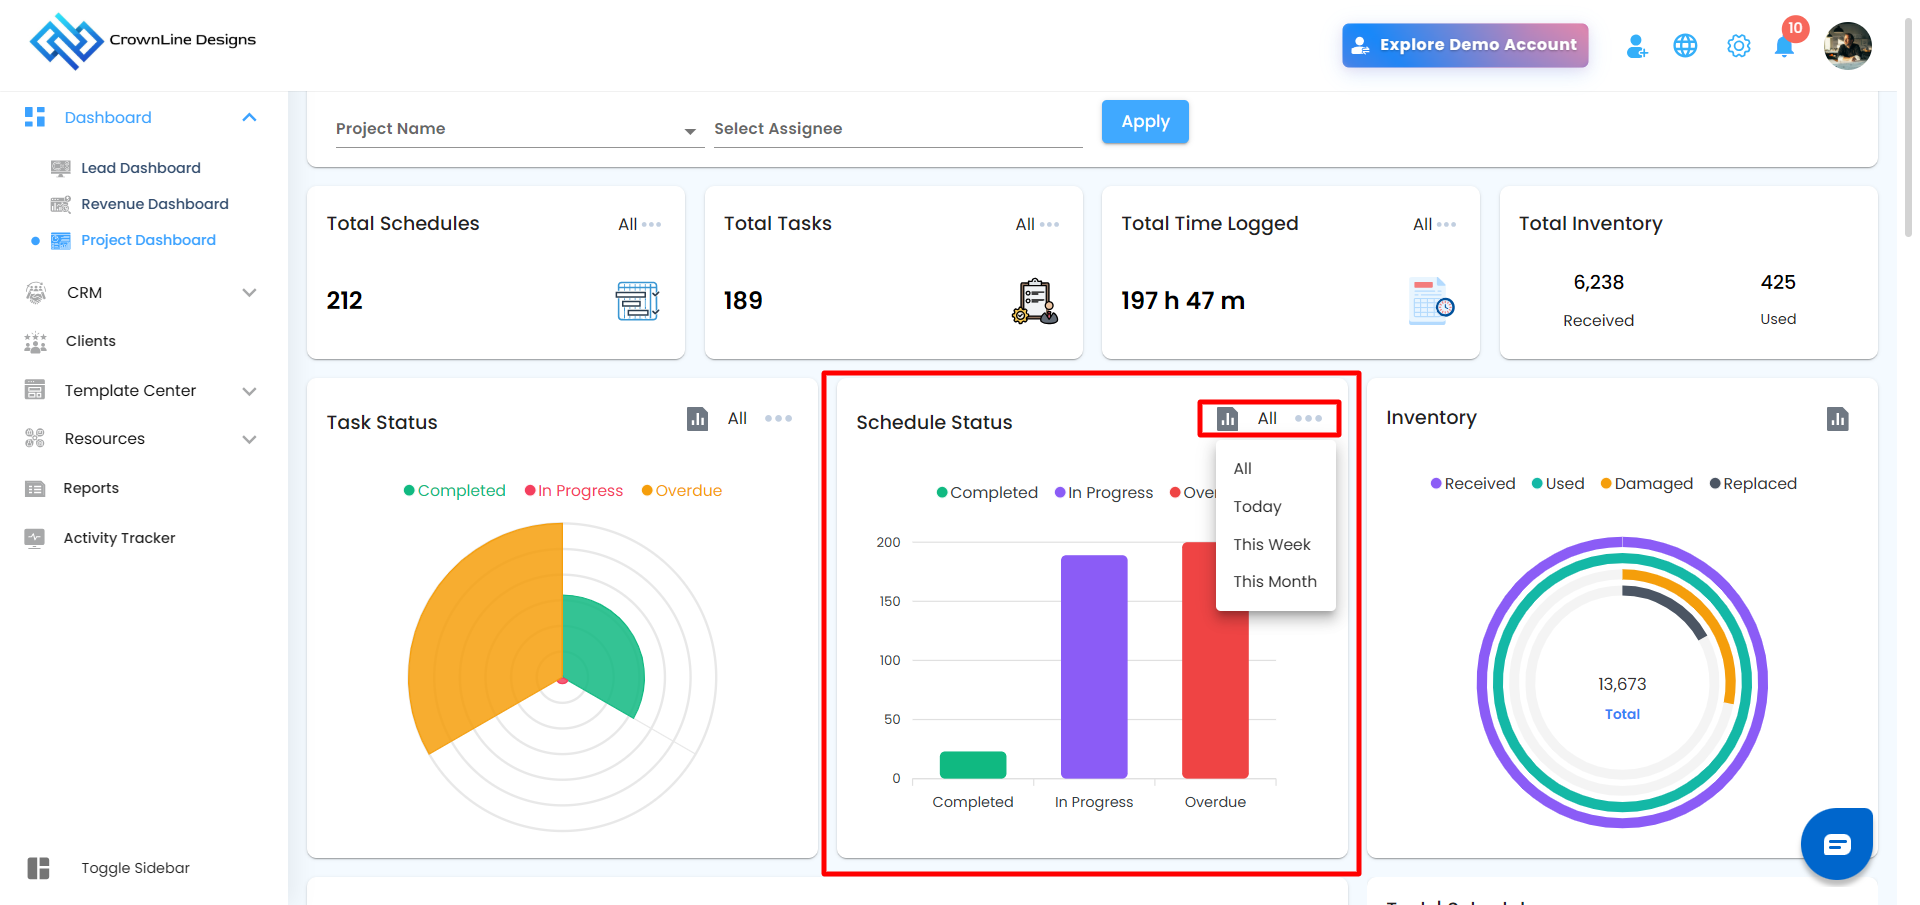Click Explore Demo Account button

(x=1464, y=45)
